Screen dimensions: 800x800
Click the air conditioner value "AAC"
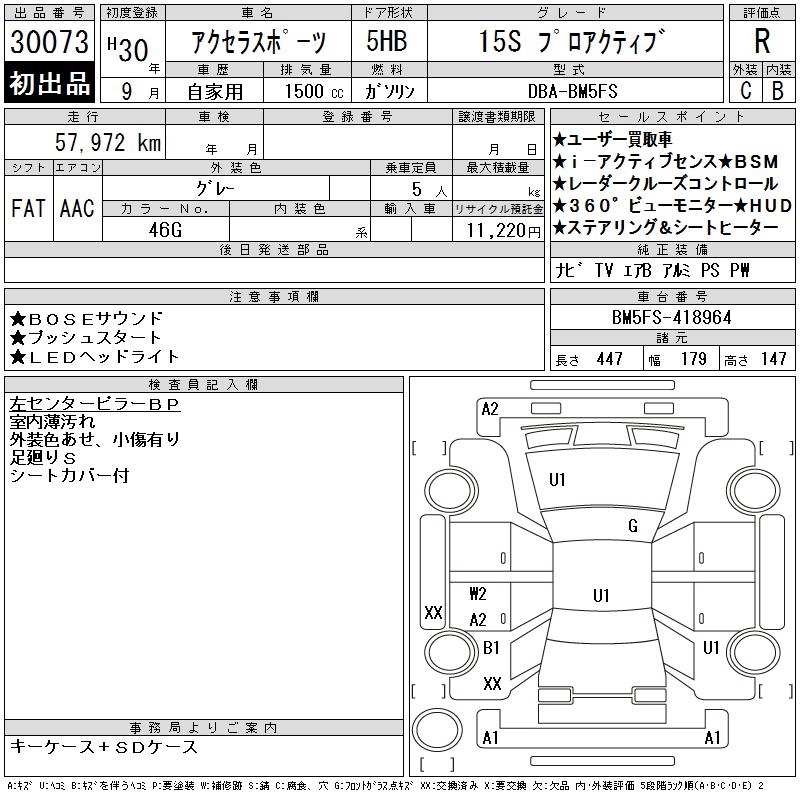click(77, 208)
